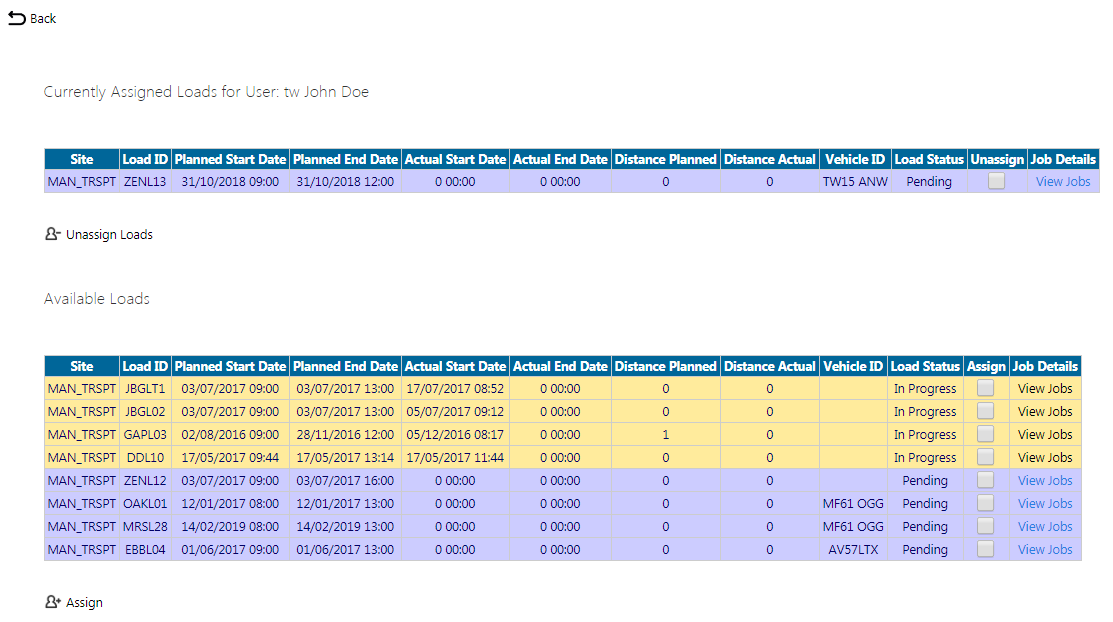
Task: Open View Jobs for load ZENL12
Action: (1045, 481)
